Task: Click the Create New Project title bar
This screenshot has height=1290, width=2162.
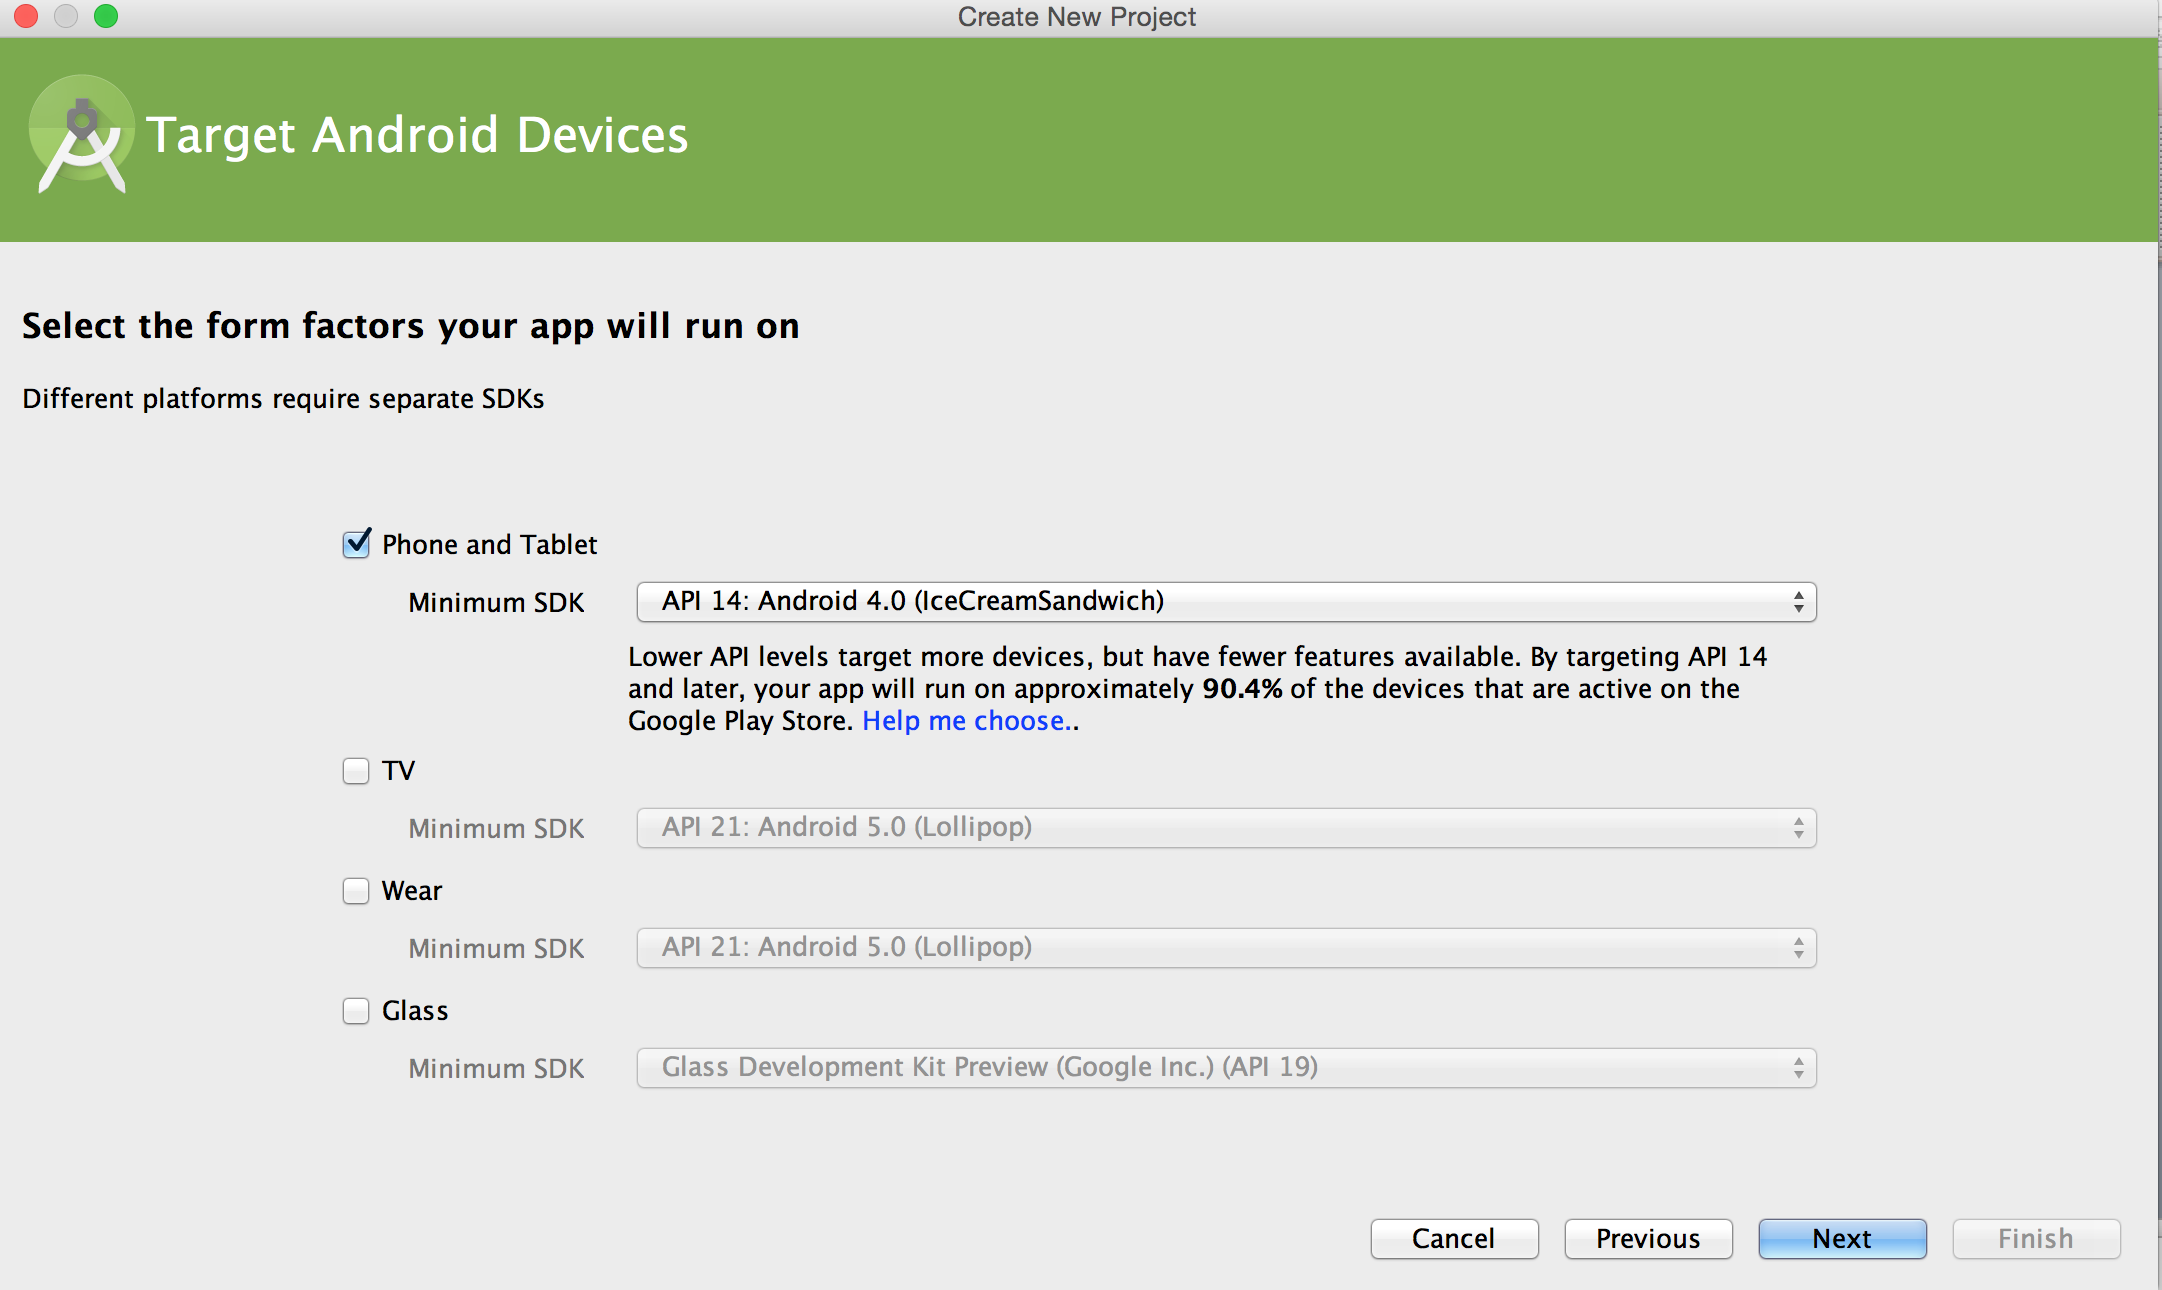Action: 1076,17
